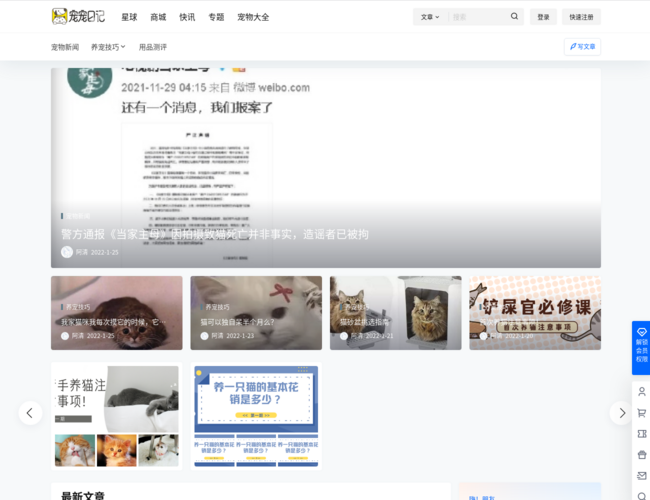
Task: Open the 铲屎官必修课 article card
Action: [x=535, y=313]
